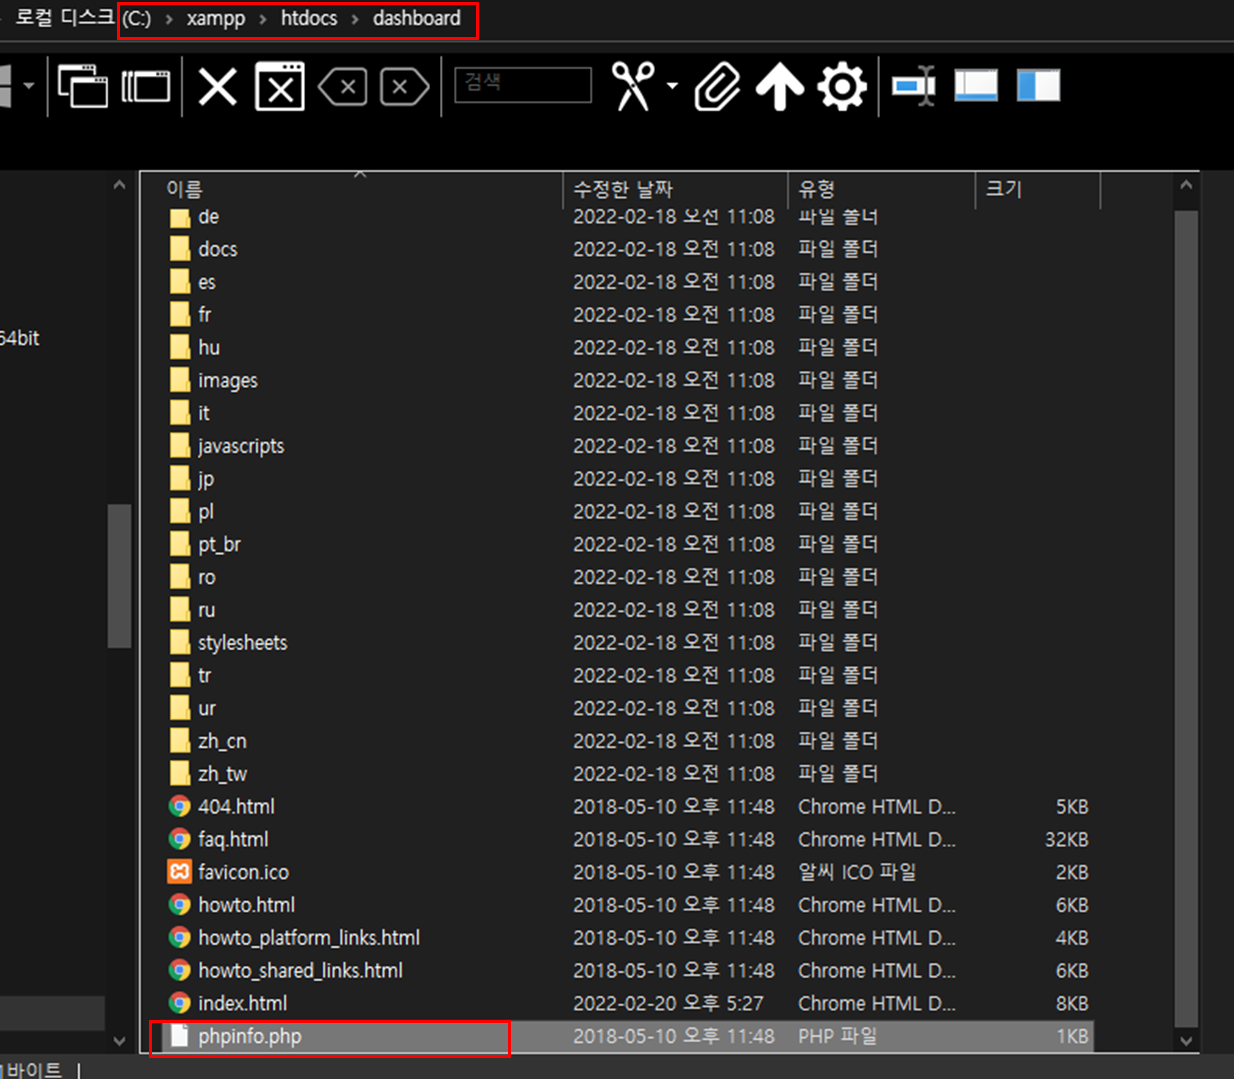Viewport: 1234px width, 1079px height.
Task: Click the Chrome icon of faq.html
Action: click(x=180, y=839)
